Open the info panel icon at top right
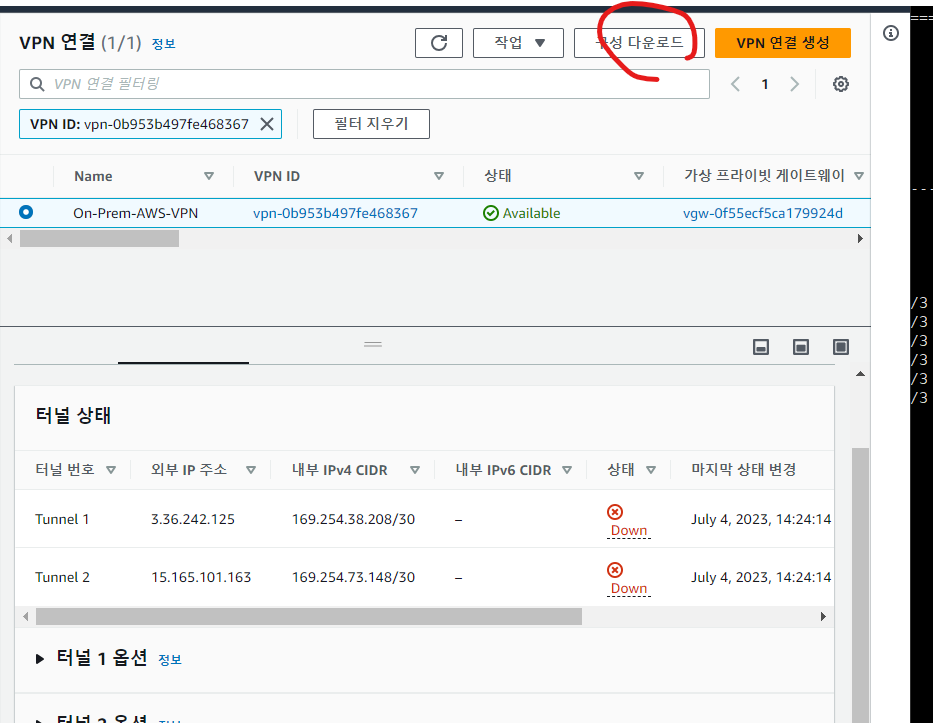This screenshot has width=933, height=723. [x=891, y=33]
